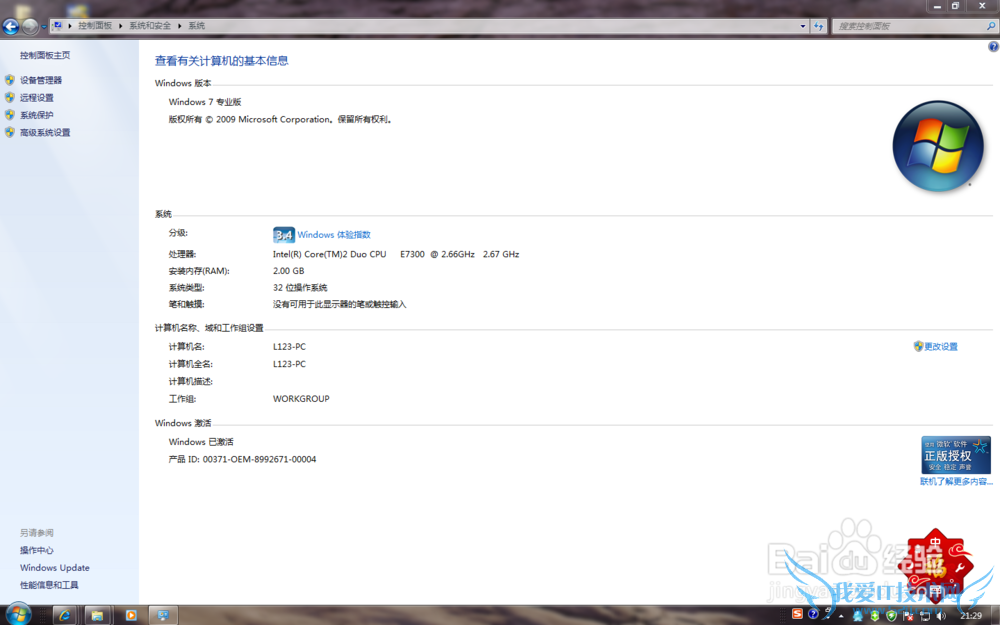1000x625 pixels.
Task: Open the QQ penguin tray icon
Action: [858, 616]
